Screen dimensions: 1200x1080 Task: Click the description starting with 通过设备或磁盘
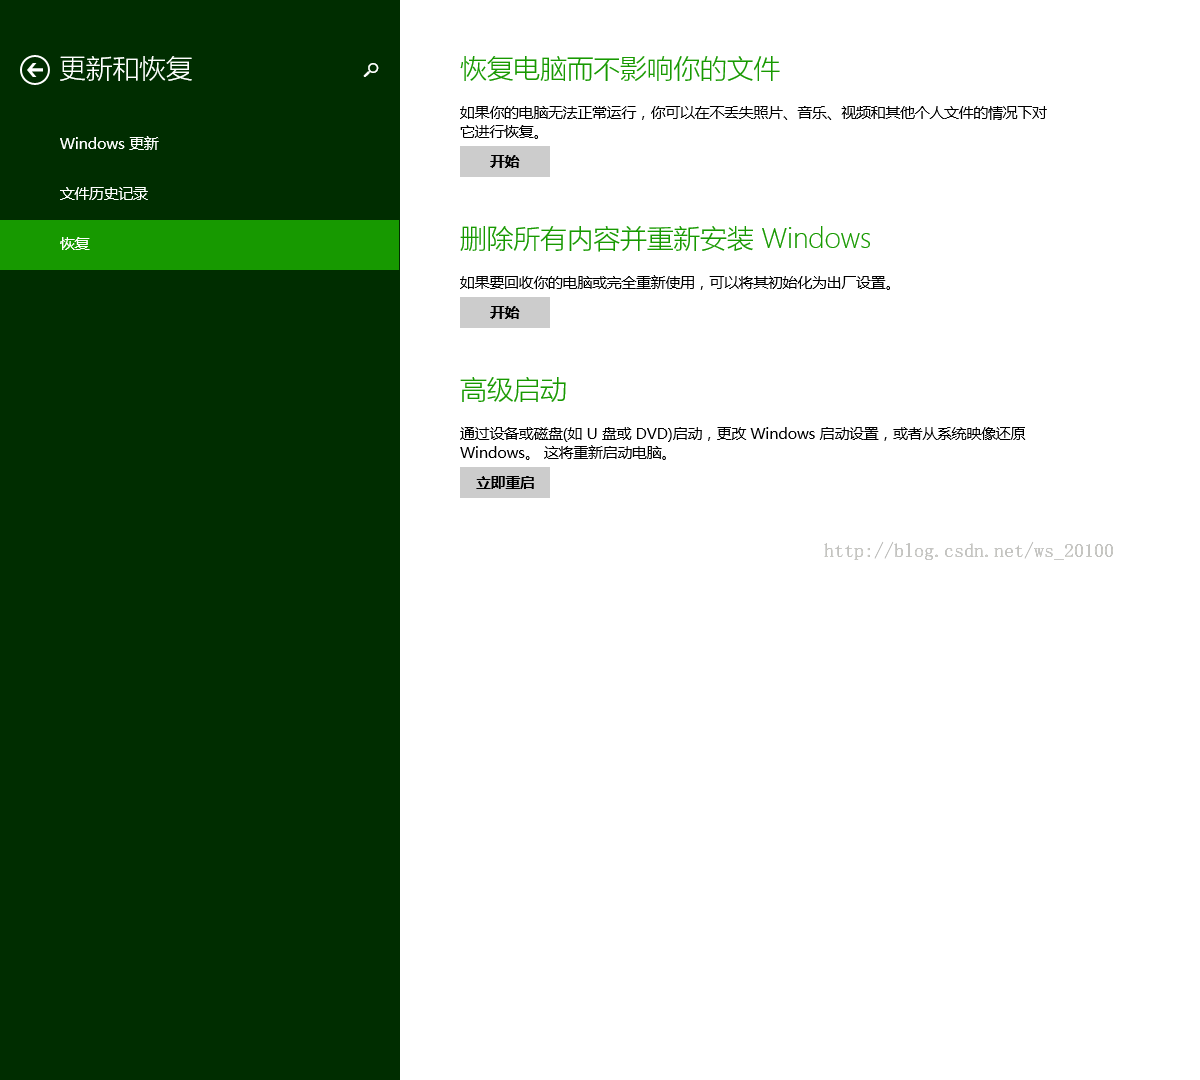(743, 443)
